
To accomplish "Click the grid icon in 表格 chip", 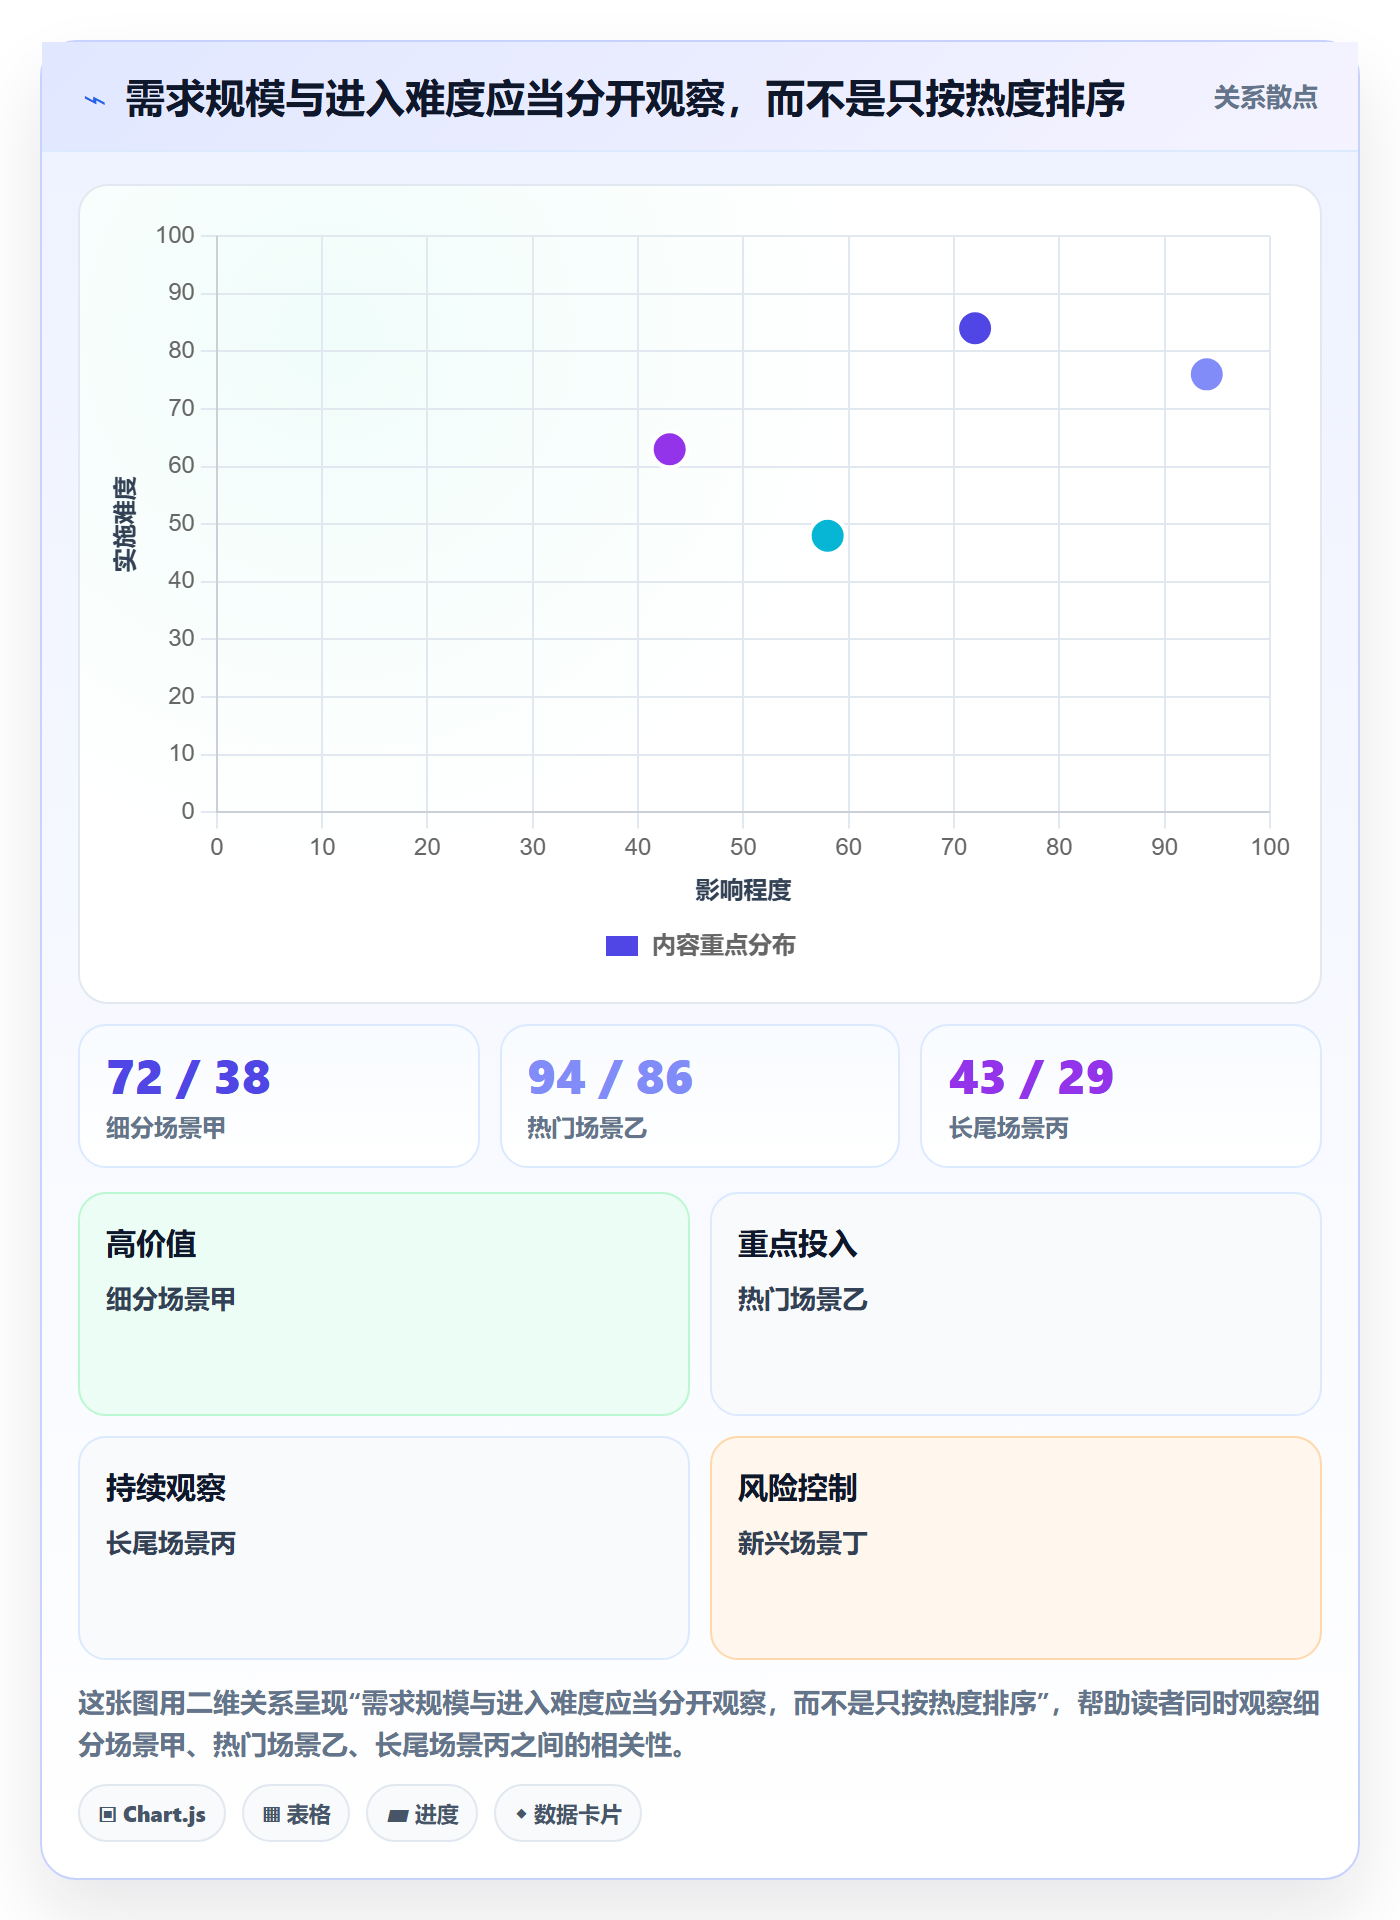I will [x=272, y=1815].
